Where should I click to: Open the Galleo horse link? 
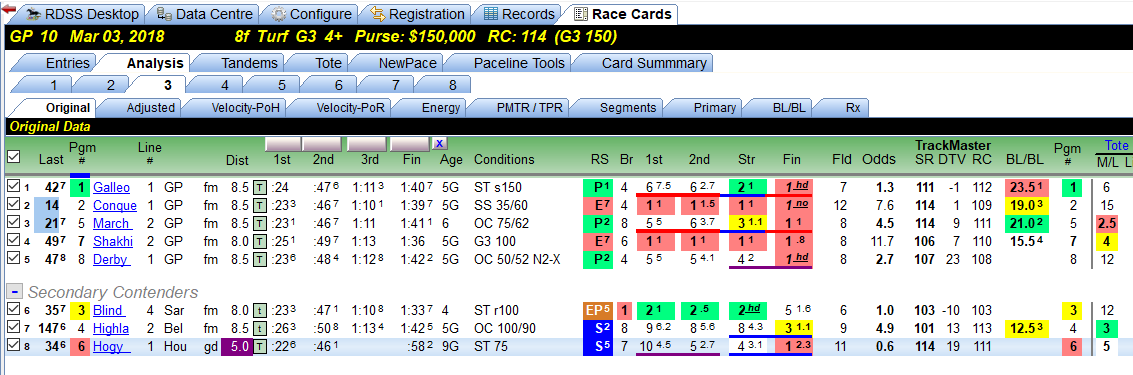point(111,188)
